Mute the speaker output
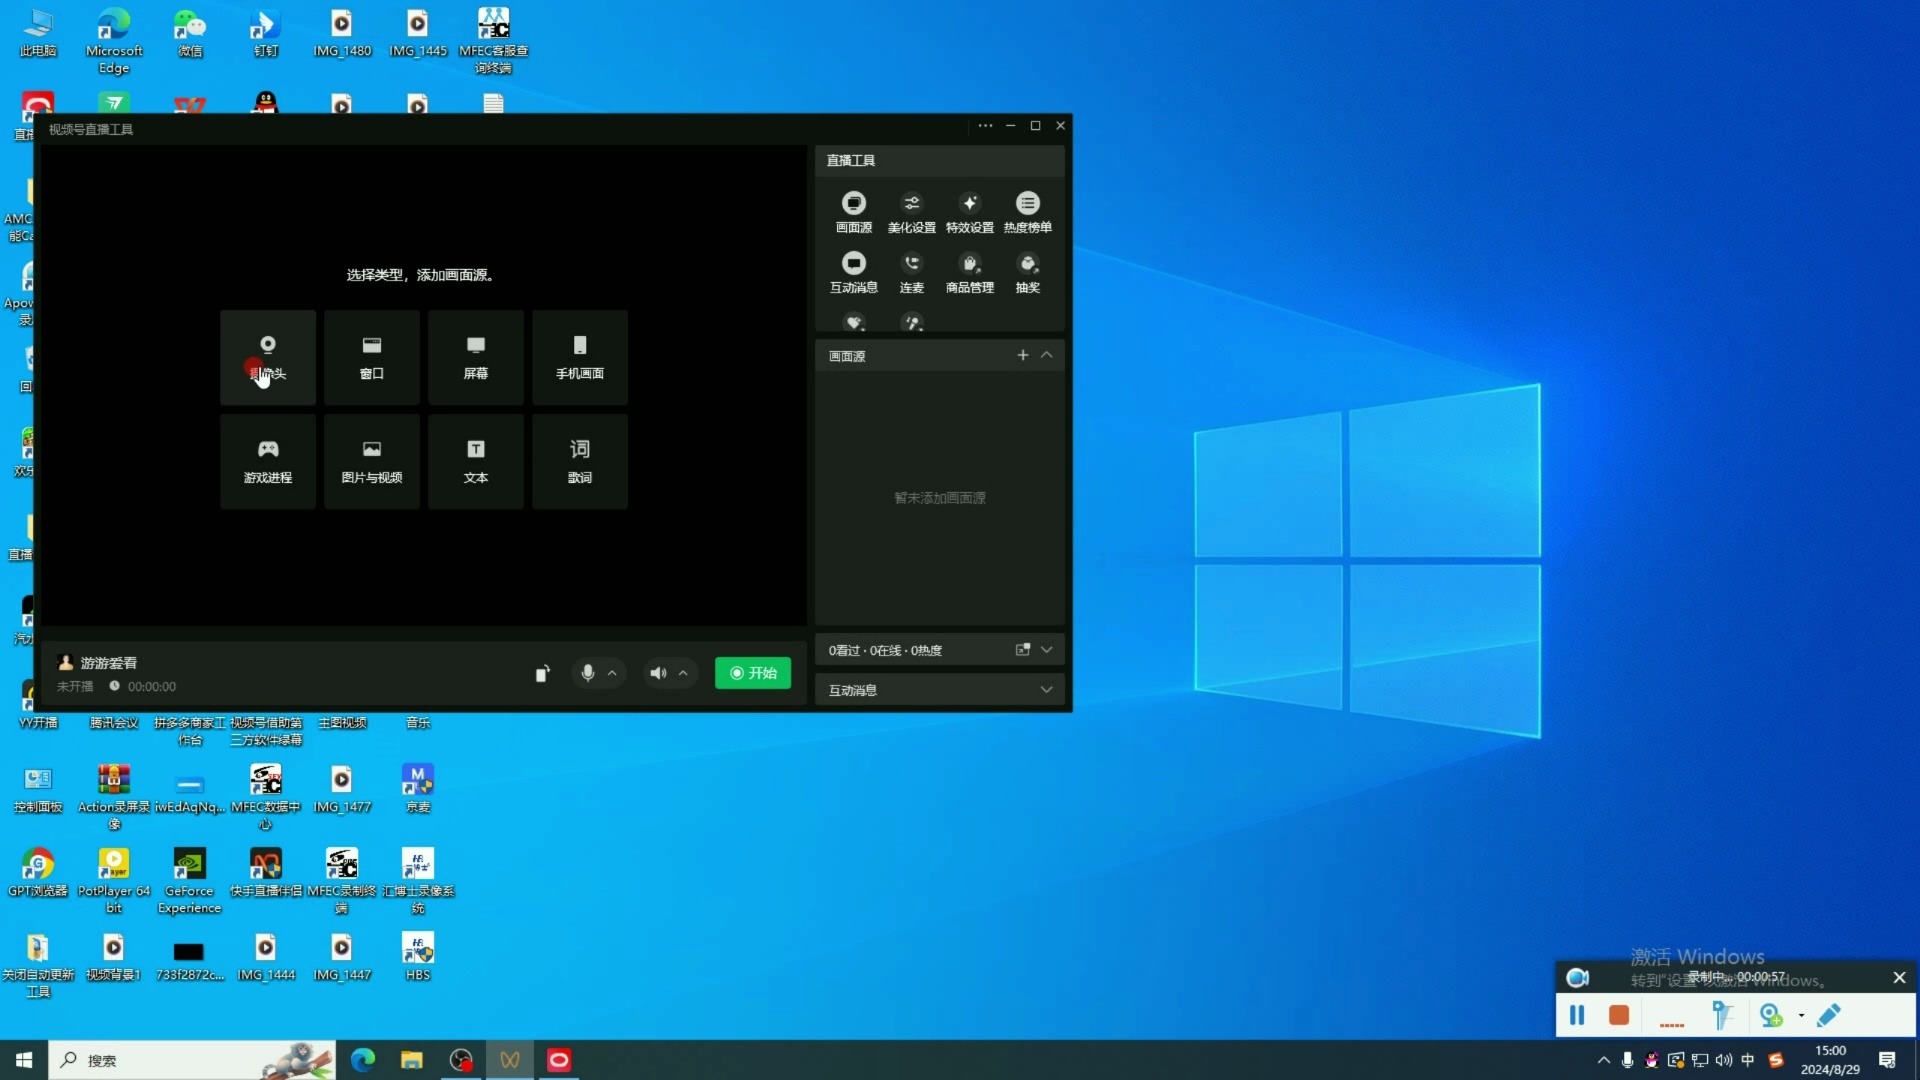The height and width of the screenshot is (1080, 1920). 658,673
